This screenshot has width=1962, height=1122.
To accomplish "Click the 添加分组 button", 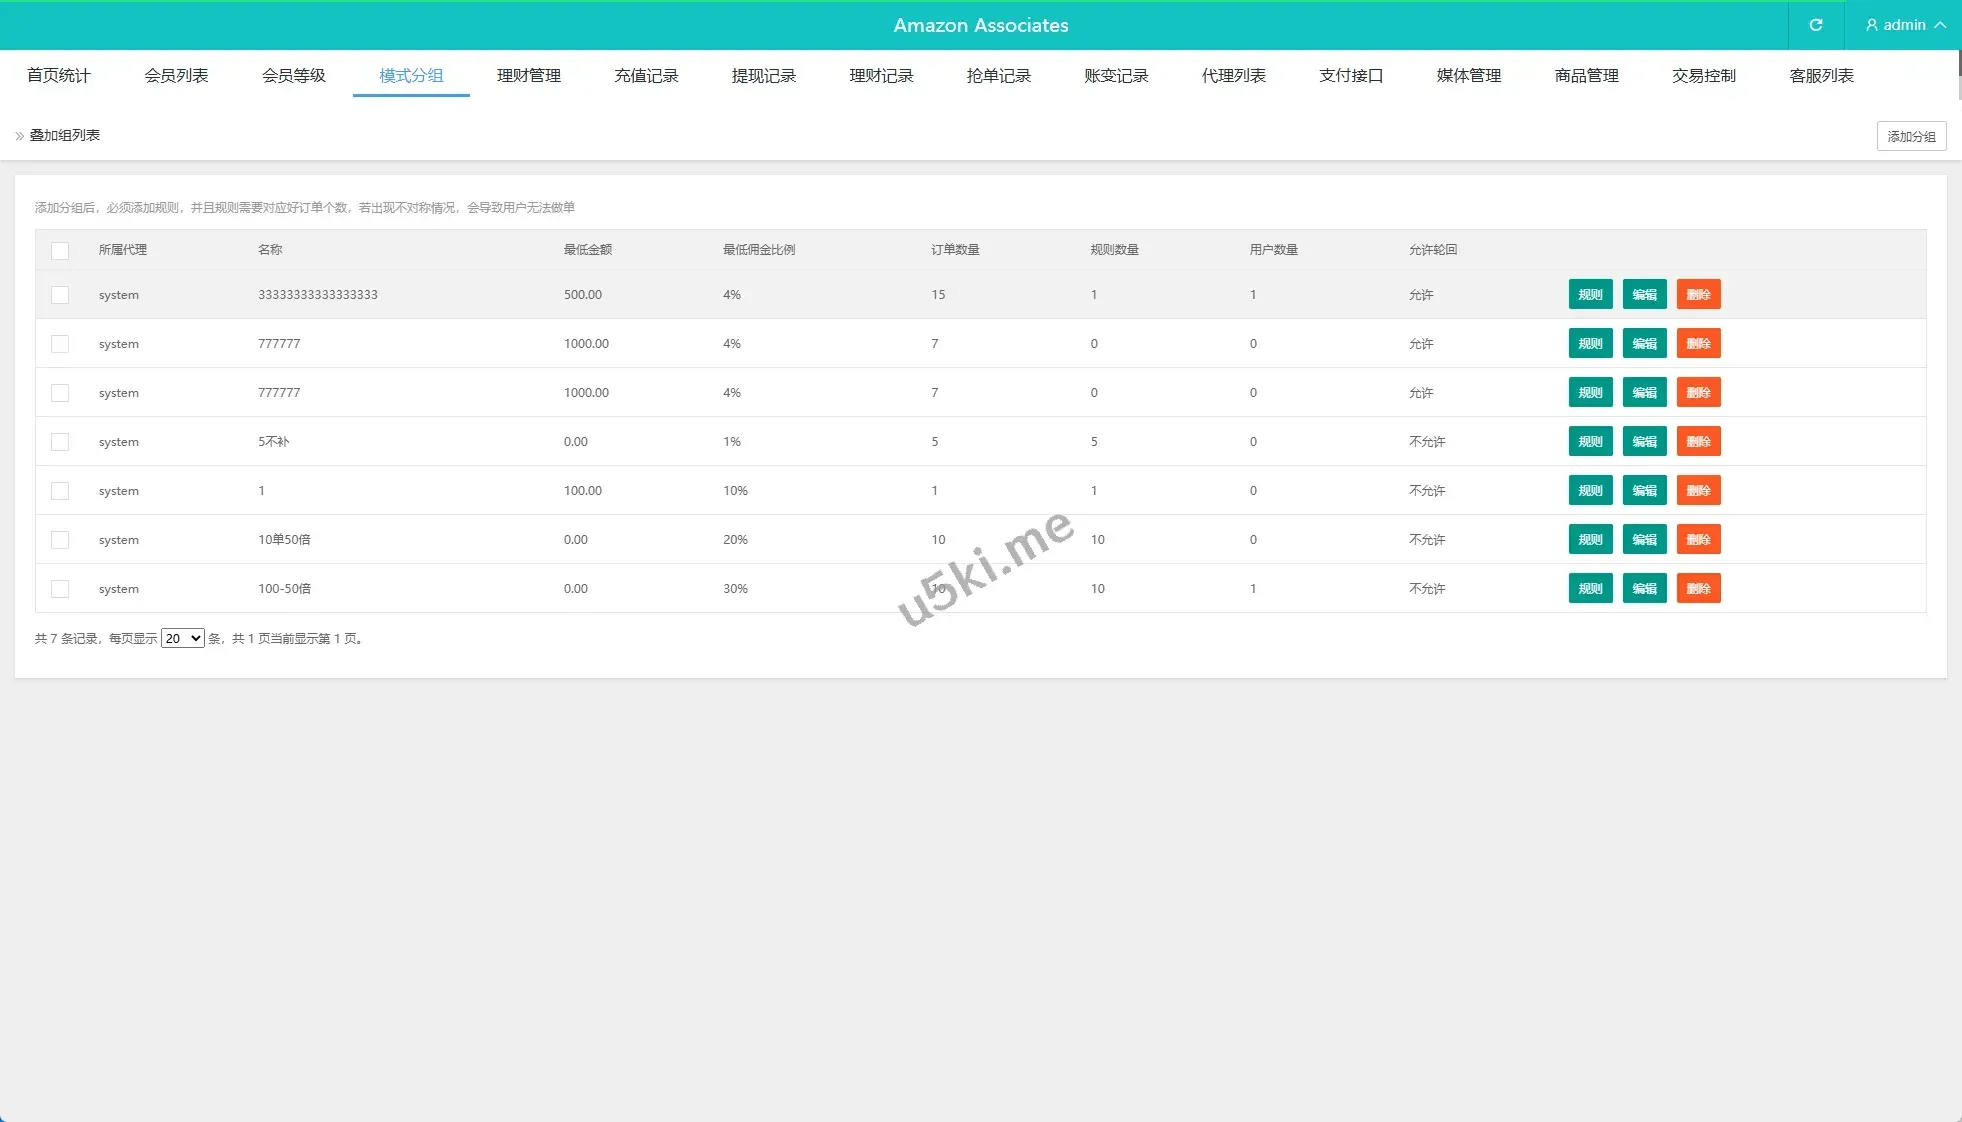I will click(x=1910, y=136).
